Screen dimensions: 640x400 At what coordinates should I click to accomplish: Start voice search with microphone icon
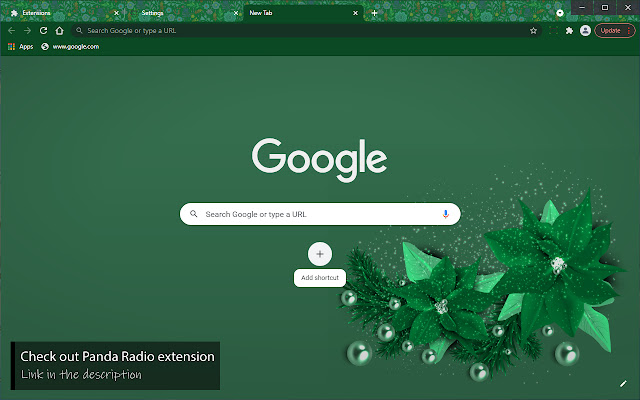(x=445, y=214)
